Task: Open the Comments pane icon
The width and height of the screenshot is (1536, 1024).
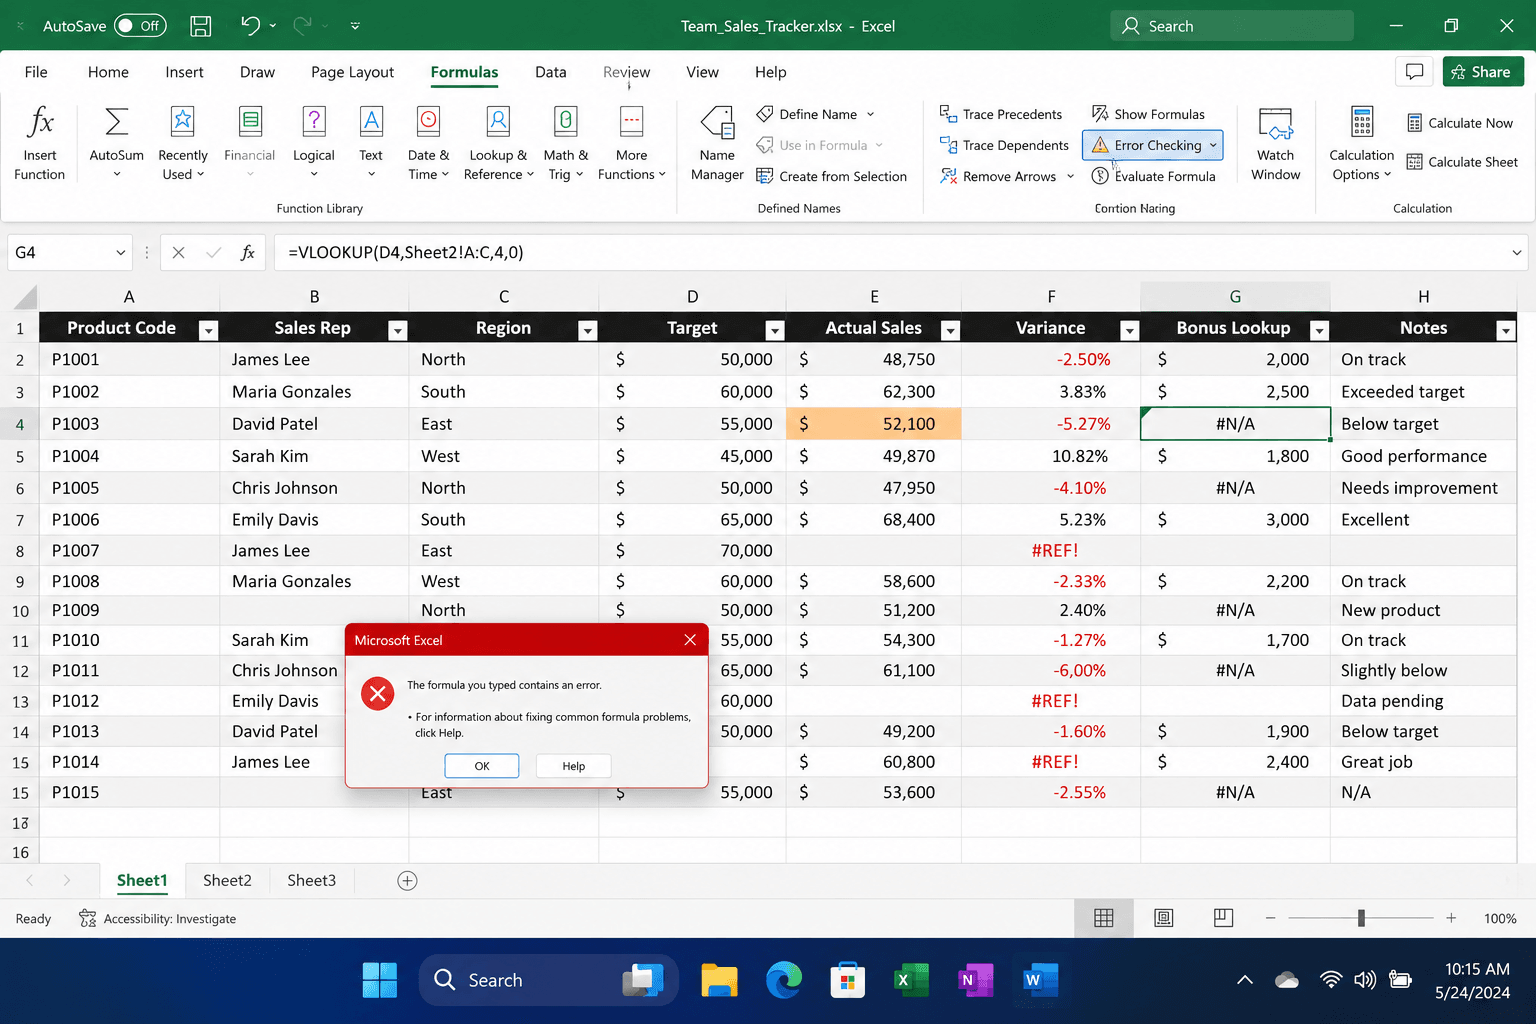Action: (x=1414, y=72)
